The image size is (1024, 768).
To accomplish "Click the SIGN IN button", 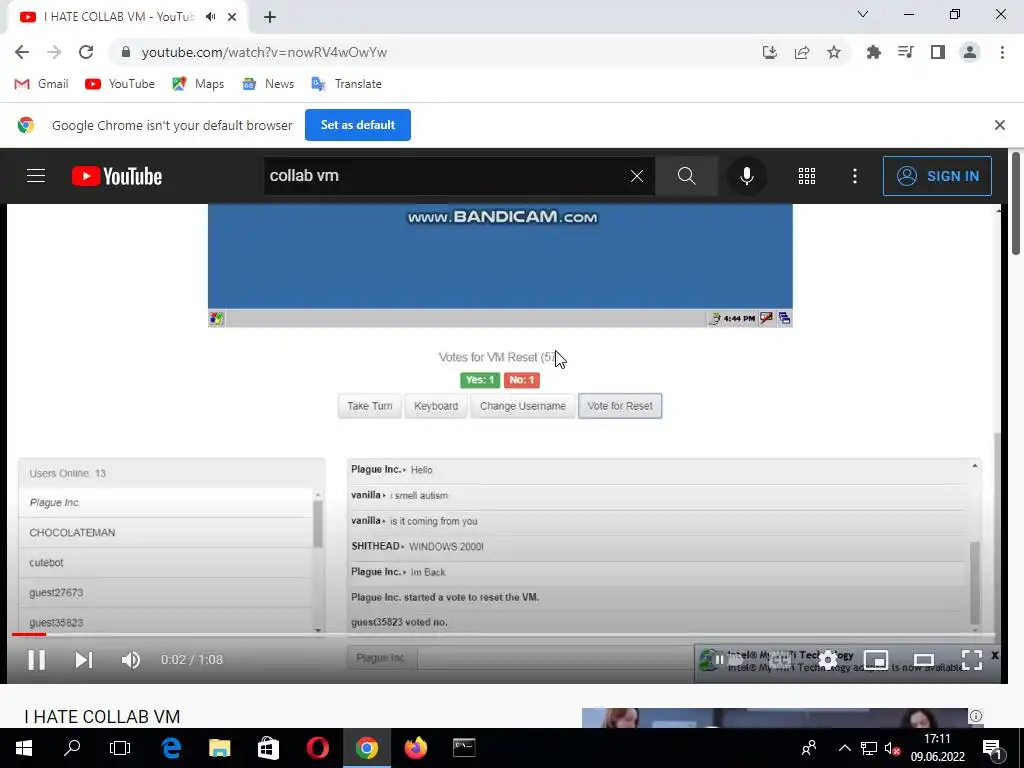I will pos(937,176).
